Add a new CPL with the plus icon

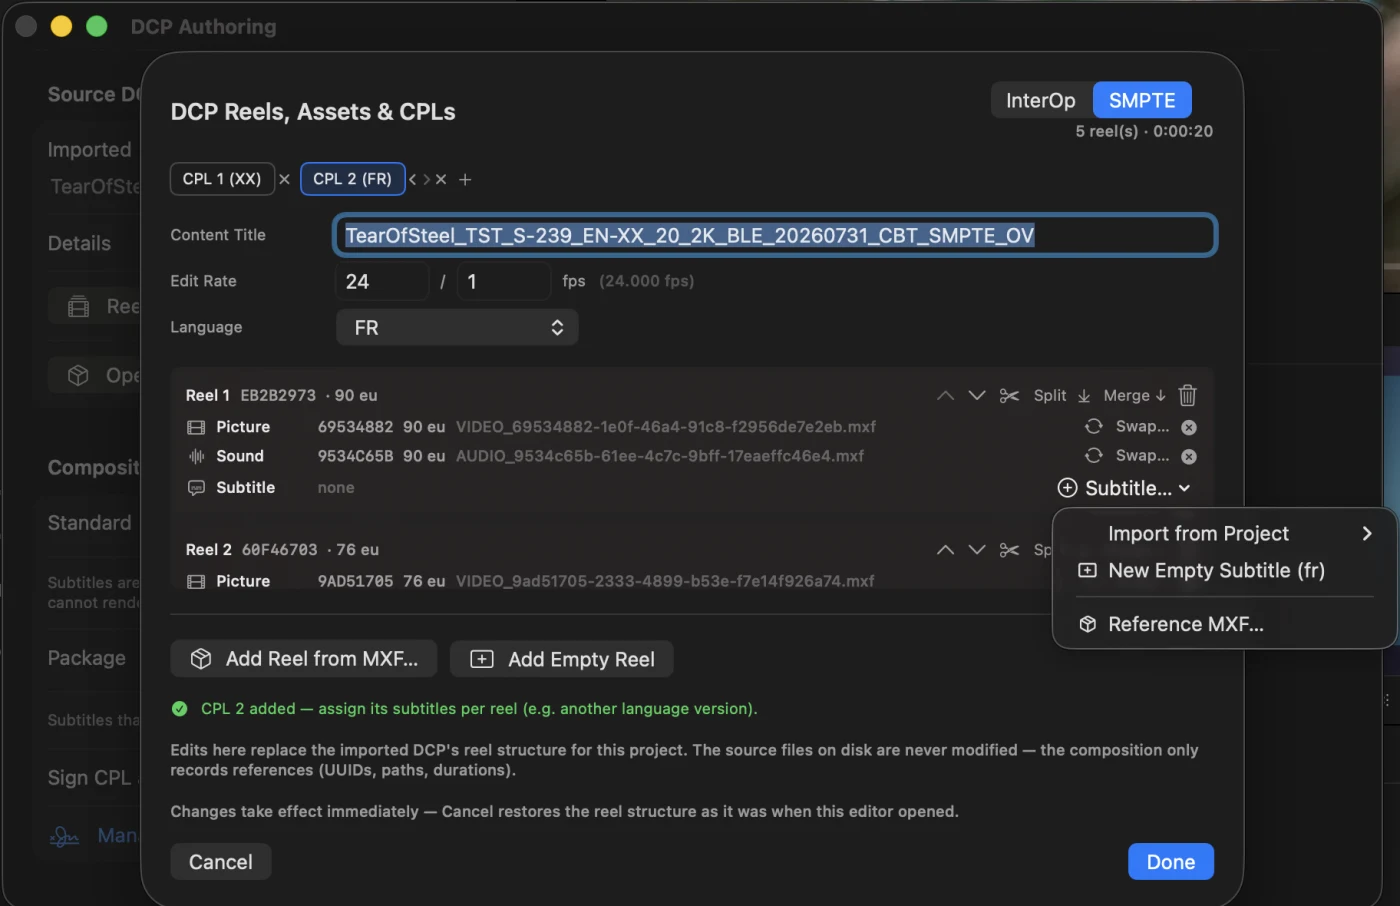(465, 180)
